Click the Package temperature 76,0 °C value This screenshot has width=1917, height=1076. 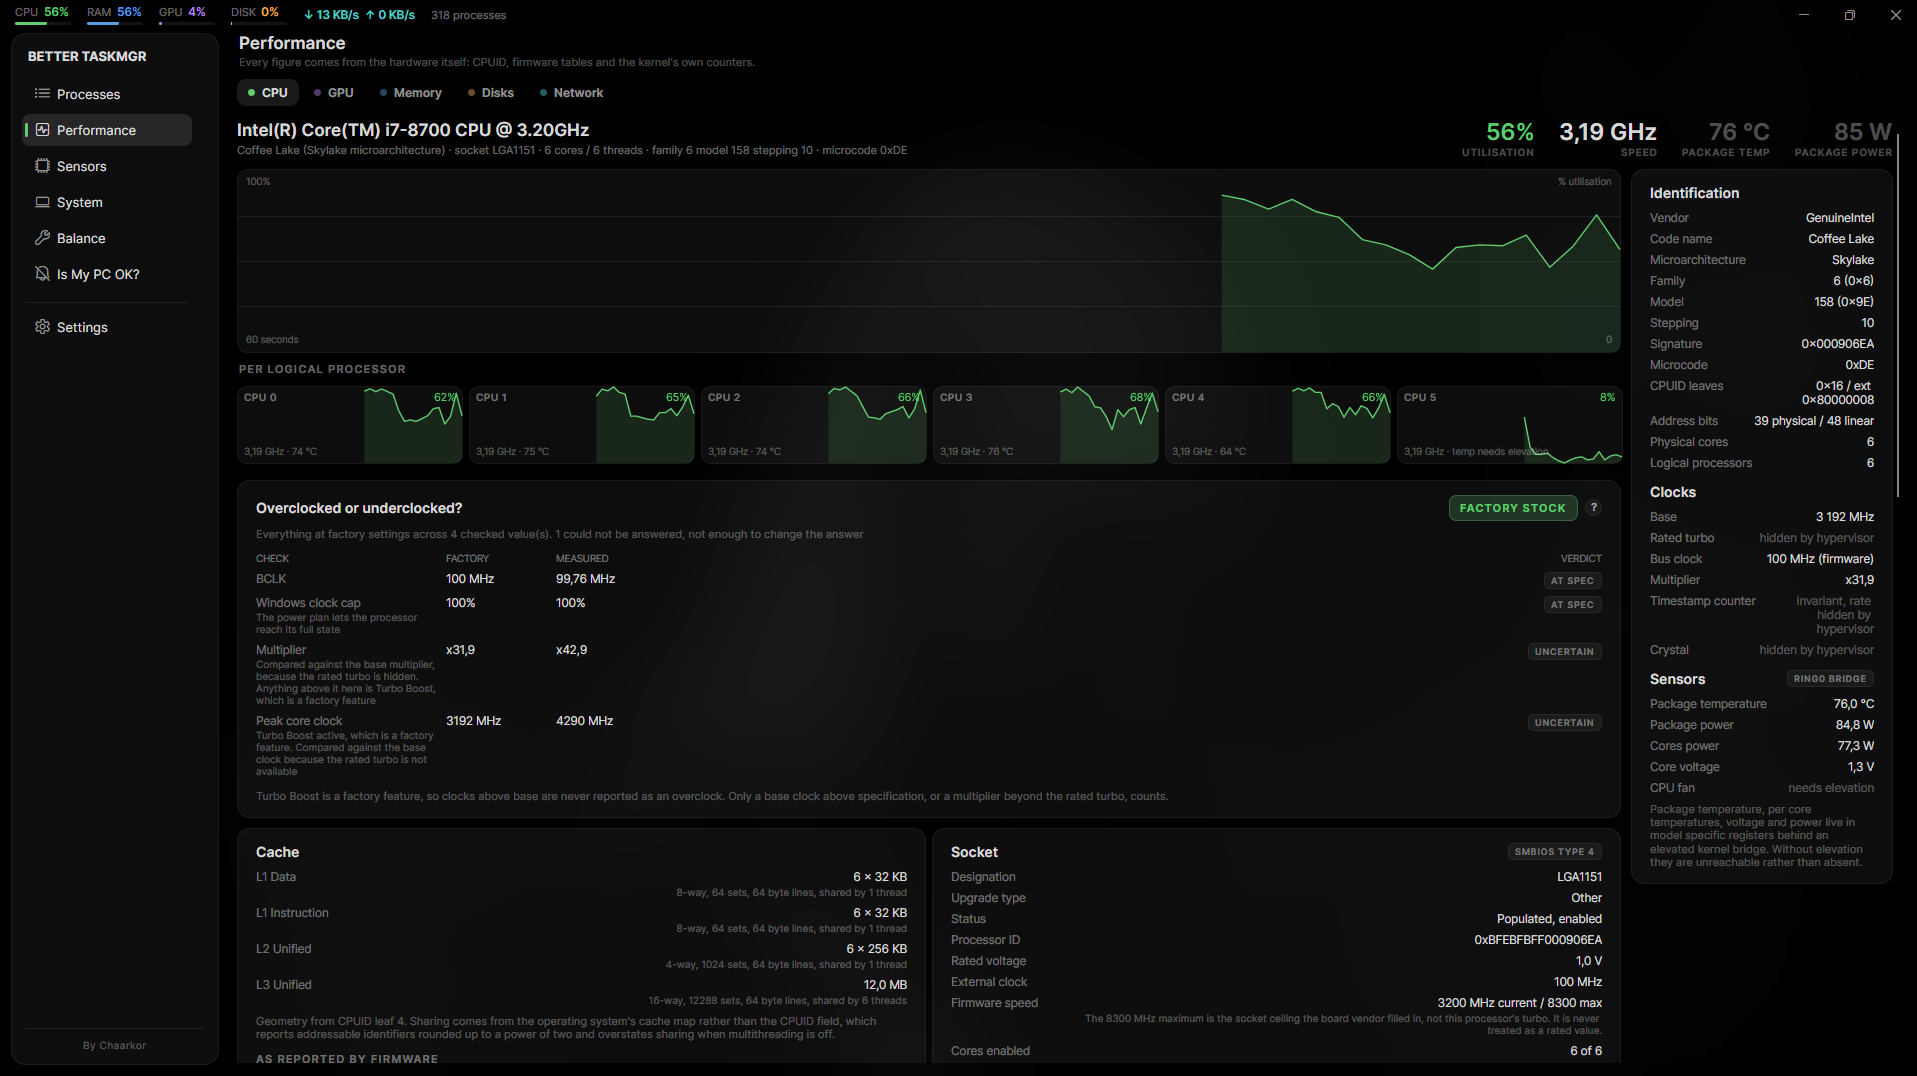point(1853,704)
